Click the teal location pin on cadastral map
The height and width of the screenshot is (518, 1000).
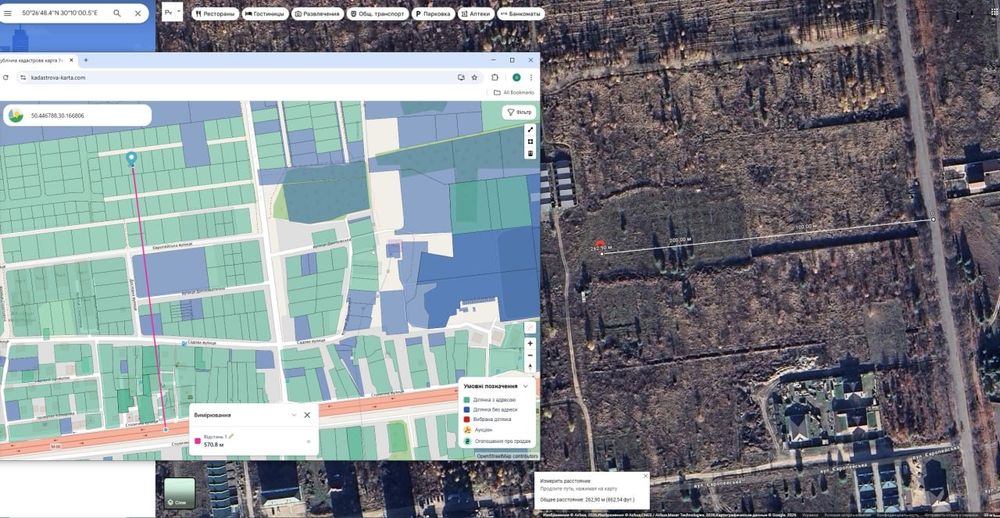[x=131, y=158]
